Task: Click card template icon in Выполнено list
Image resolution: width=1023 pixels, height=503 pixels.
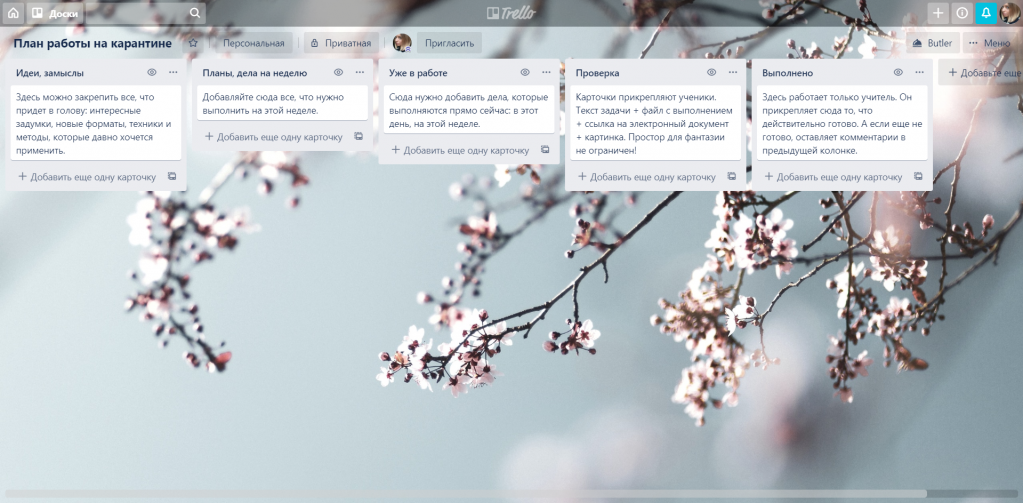Action: click(x=918, y=176)
